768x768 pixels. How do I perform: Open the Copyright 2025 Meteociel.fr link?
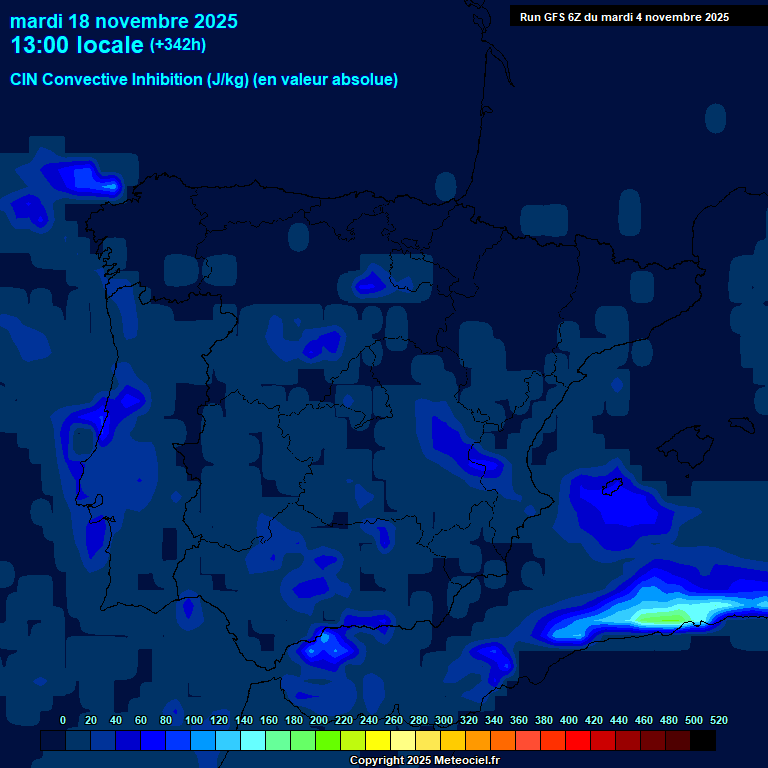pos(424,761)
